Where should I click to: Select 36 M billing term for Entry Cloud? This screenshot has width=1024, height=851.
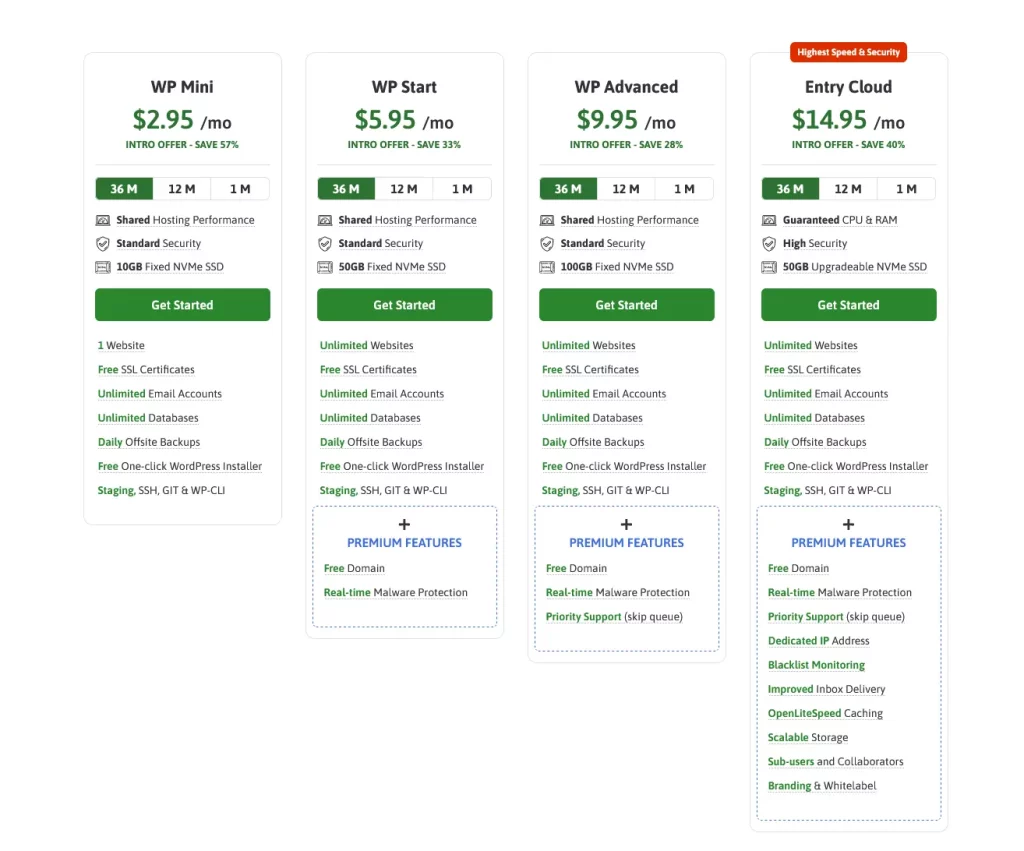tap(790, 189)
